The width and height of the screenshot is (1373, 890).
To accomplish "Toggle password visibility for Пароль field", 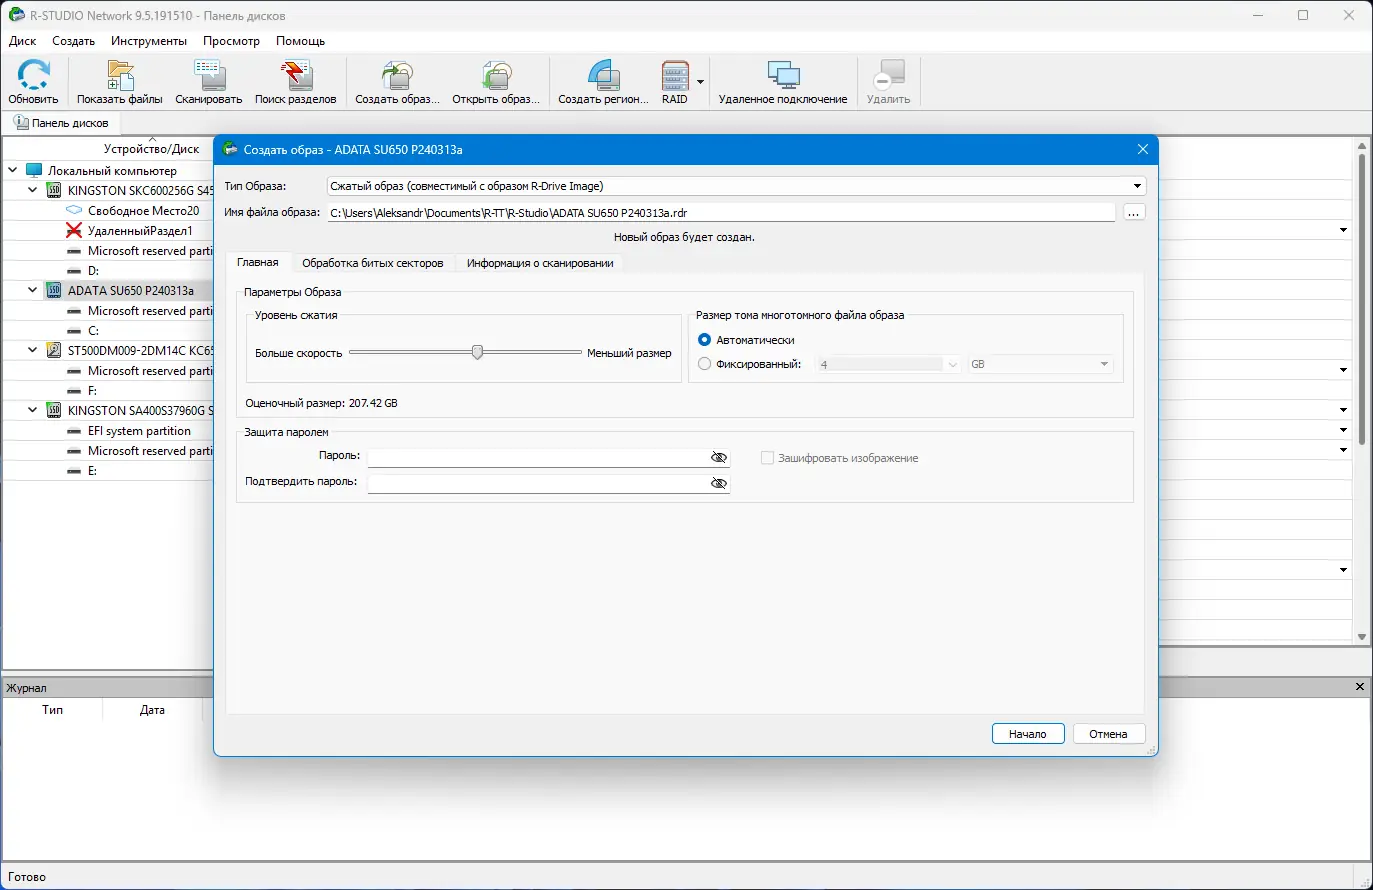I will pos(718,457).
